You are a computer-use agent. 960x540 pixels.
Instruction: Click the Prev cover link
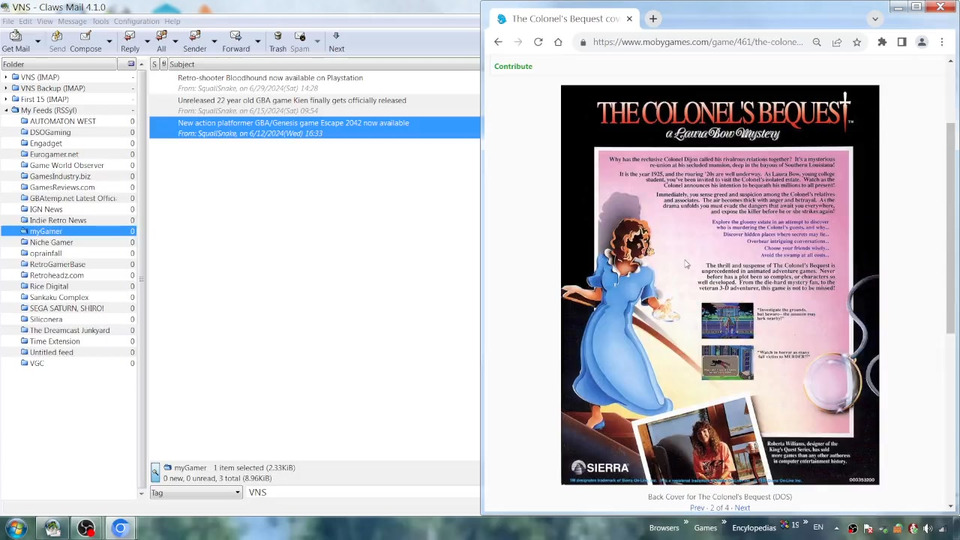(697, 508)
